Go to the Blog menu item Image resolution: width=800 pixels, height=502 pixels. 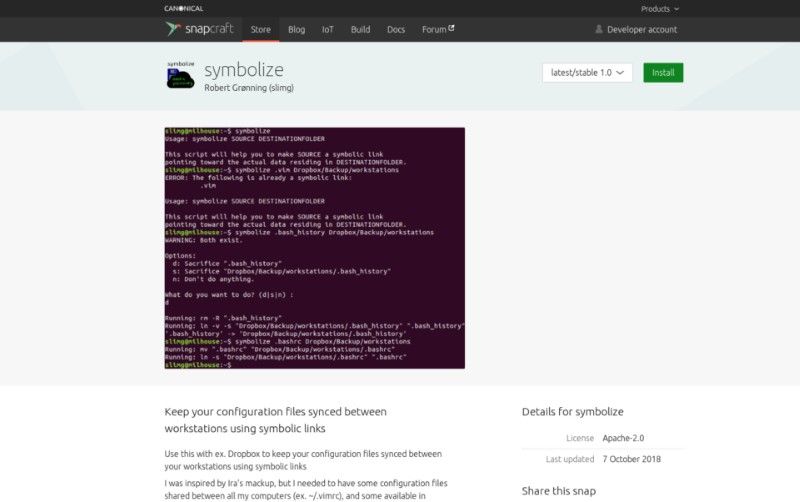pyautogui.click(x=296, y=30)
